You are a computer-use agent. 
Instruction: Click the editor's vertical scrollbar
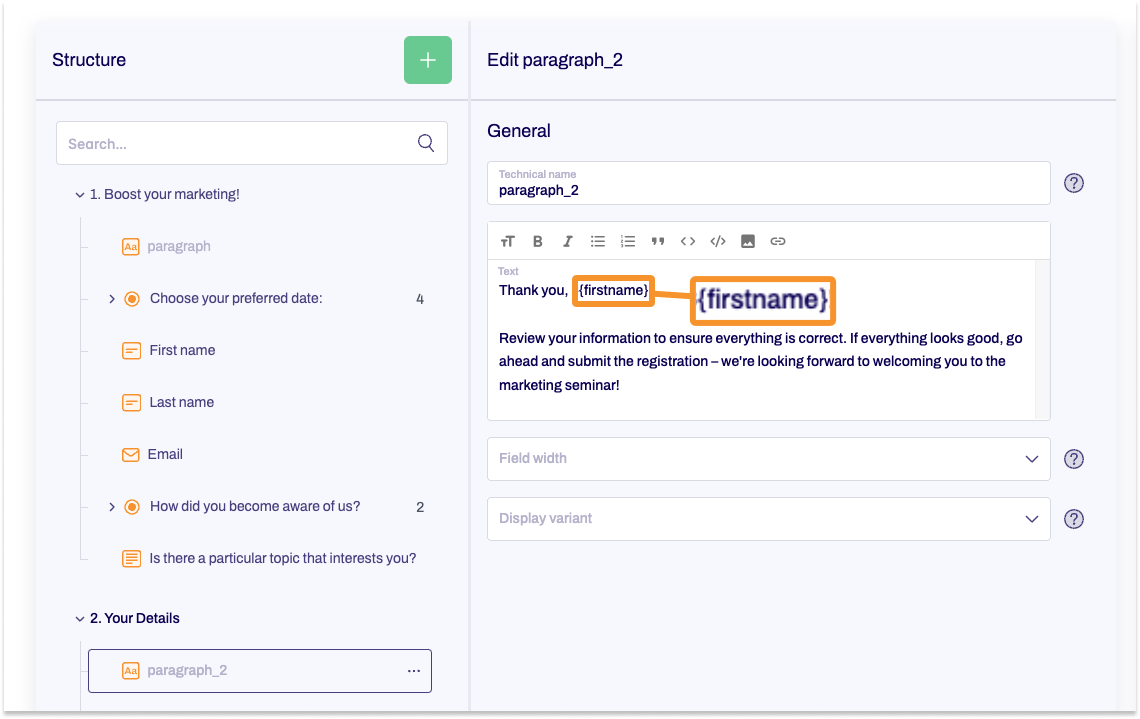pyautogui.click(x=1043, y=340)
